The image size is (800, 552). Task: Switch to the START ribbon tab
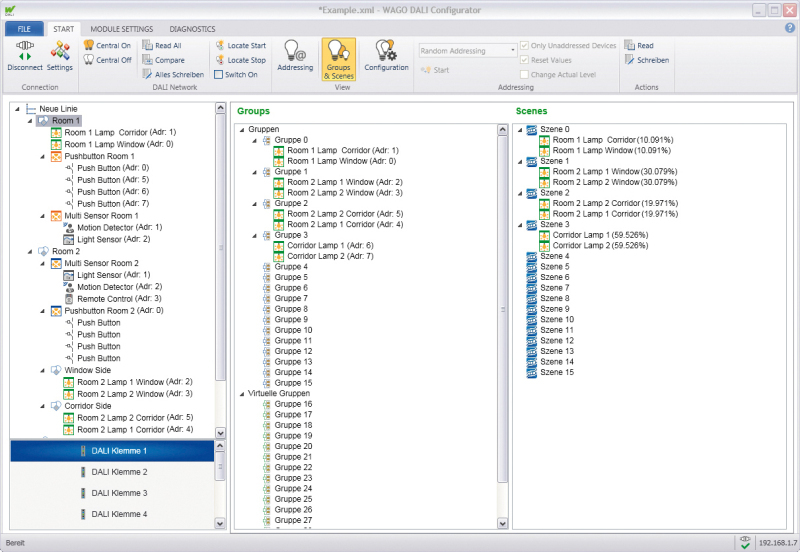[64, 29]
